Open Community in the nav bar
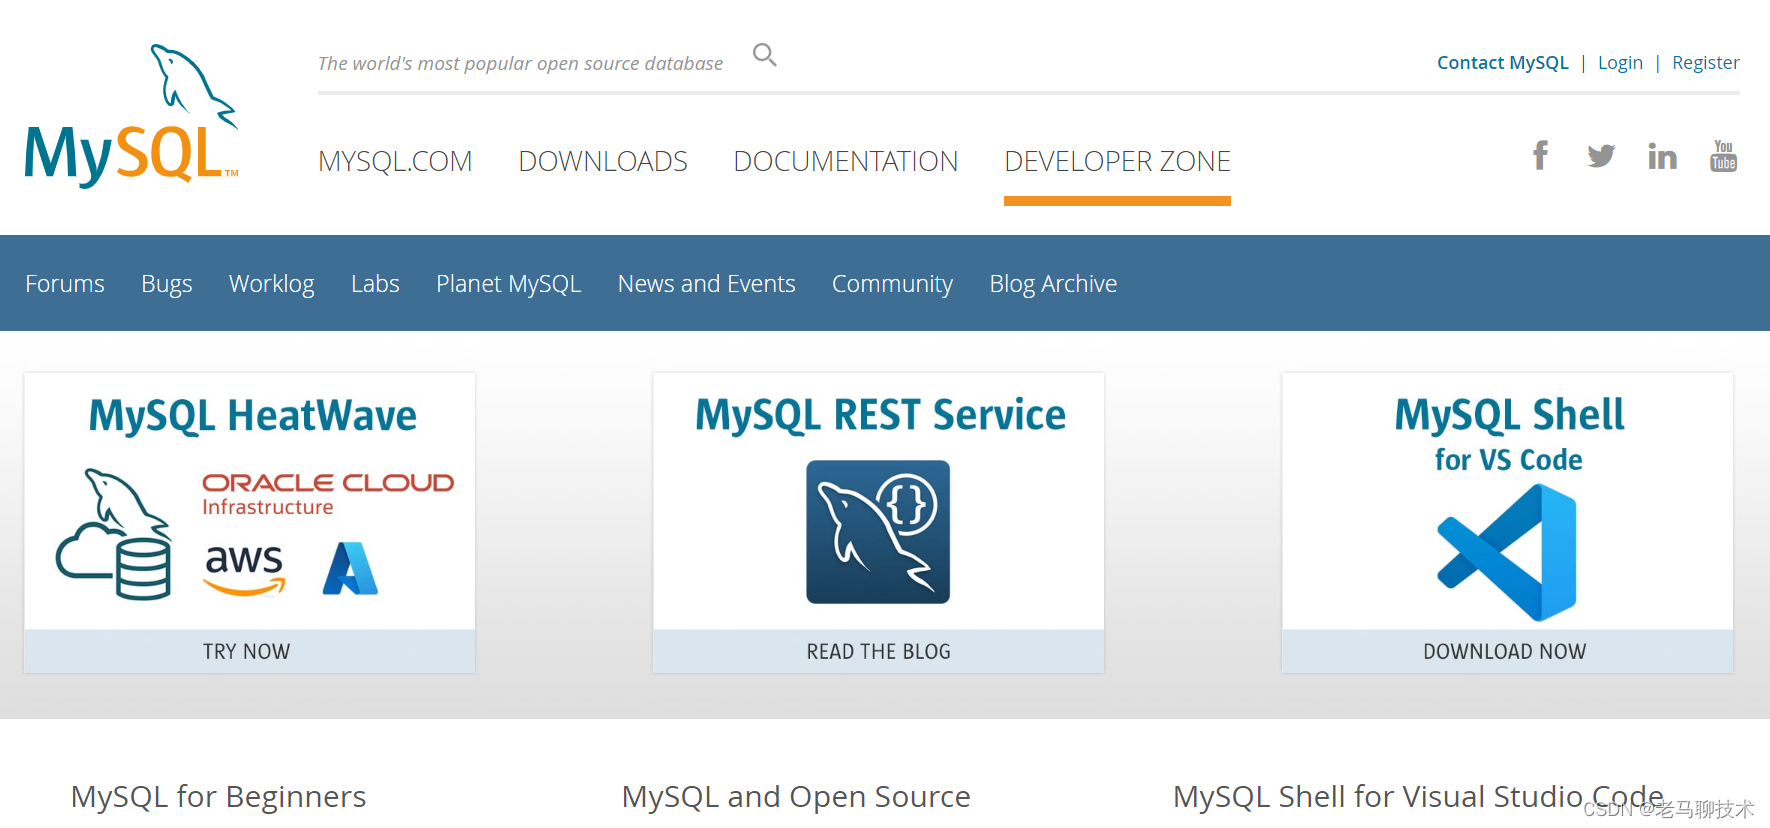 tap(893, 284)
